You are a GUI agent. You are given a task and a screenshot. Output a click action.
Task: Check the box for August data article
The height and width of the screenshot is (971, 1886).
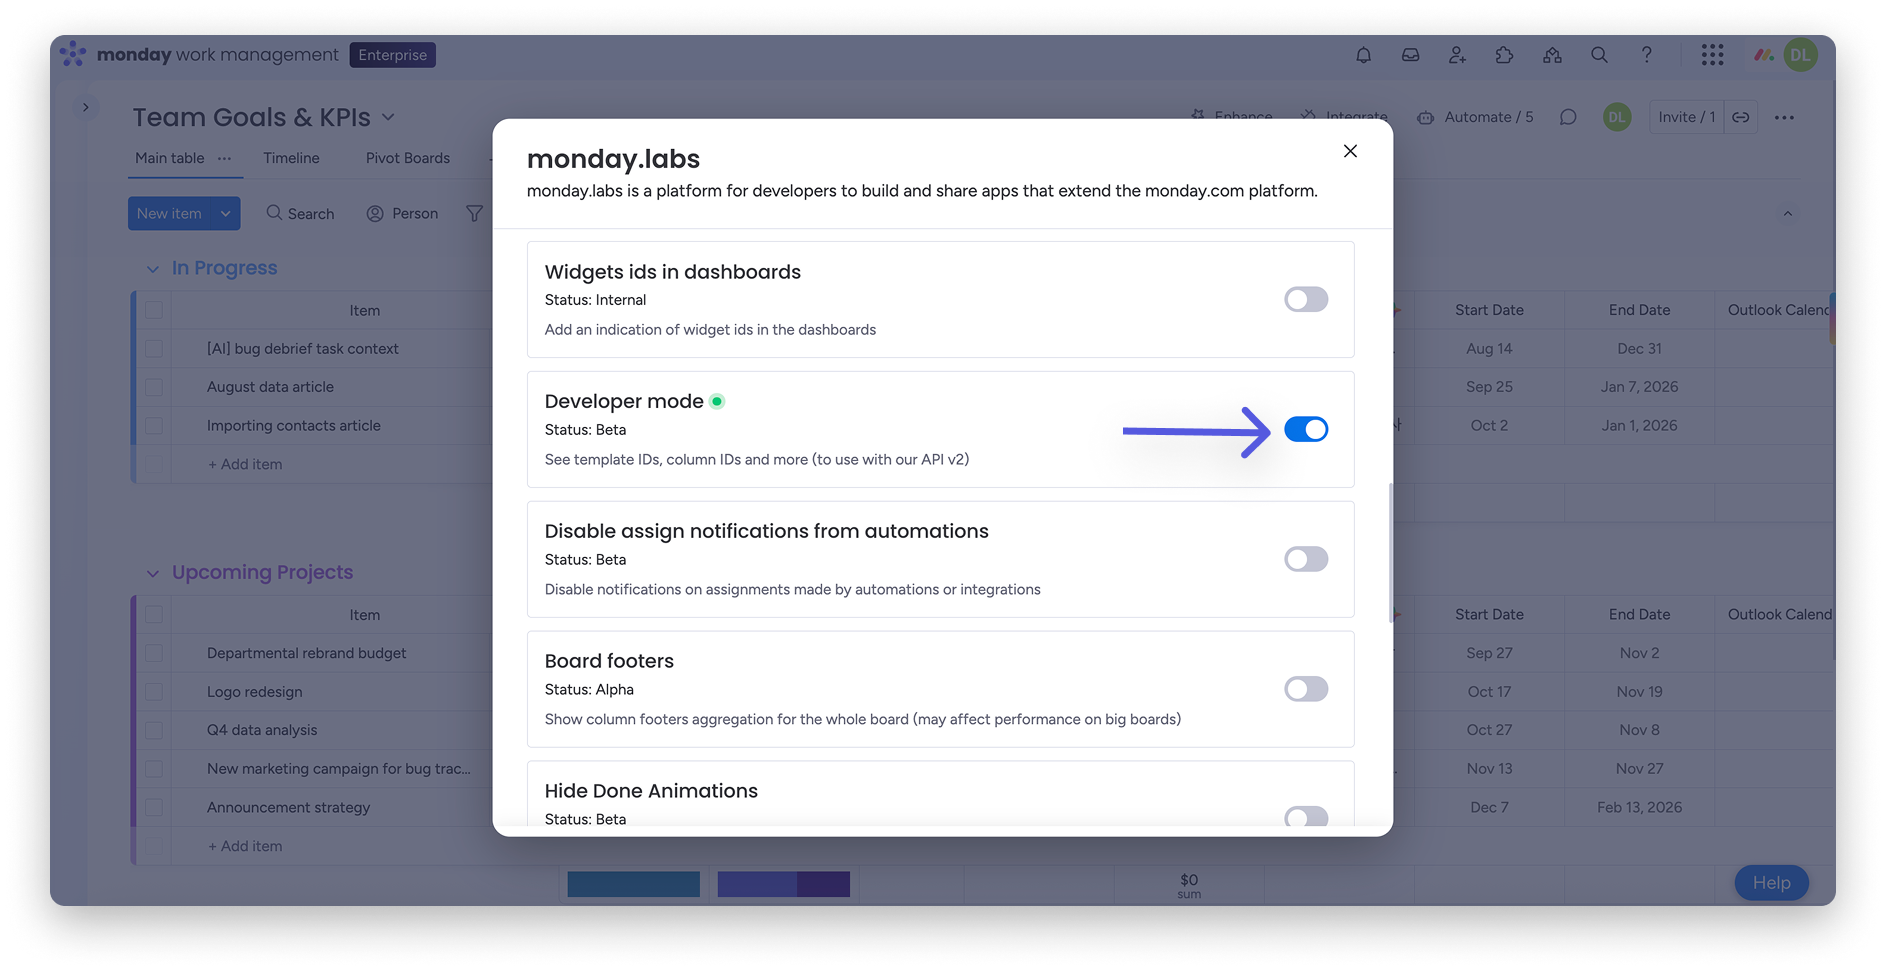(x=154, y=387)
